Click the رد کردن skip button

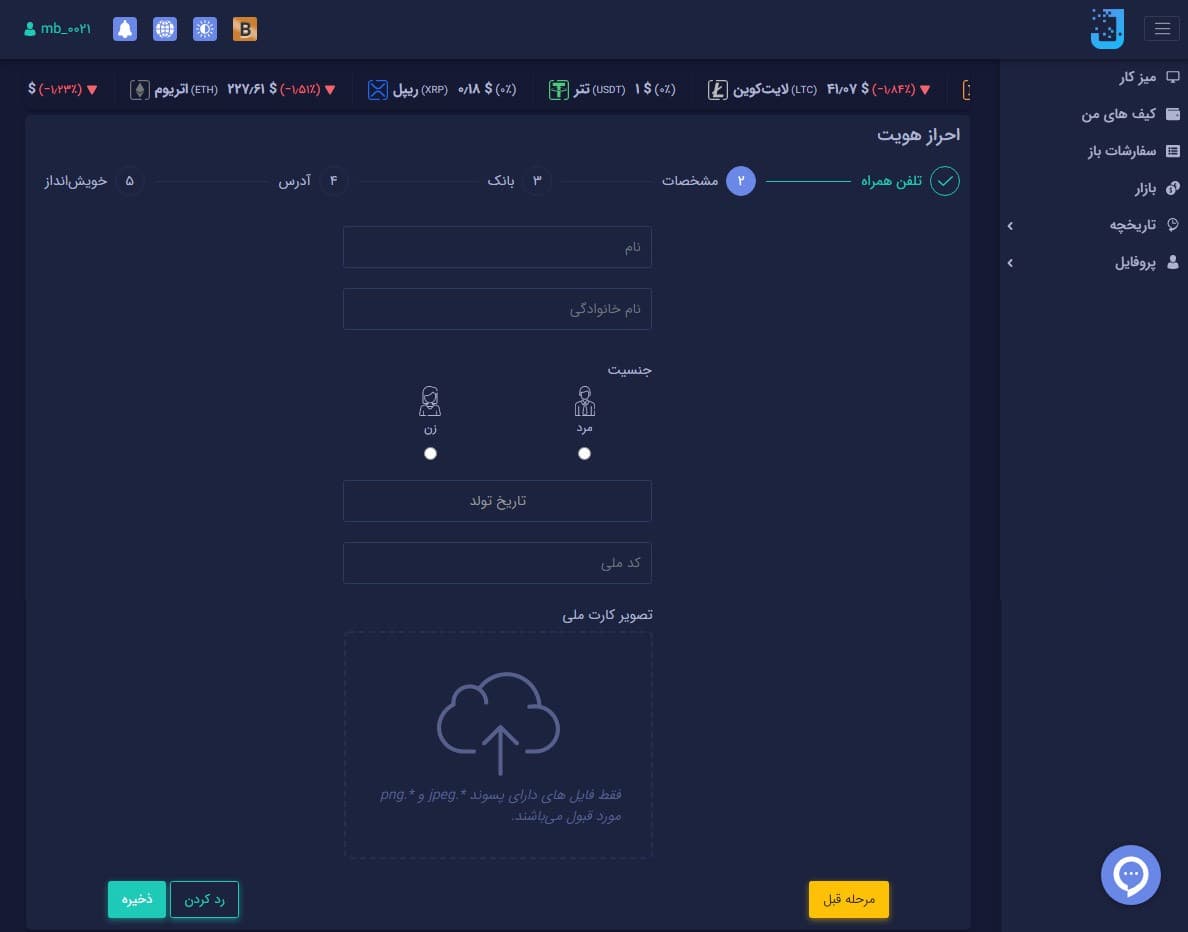click(x=205, y=899)
